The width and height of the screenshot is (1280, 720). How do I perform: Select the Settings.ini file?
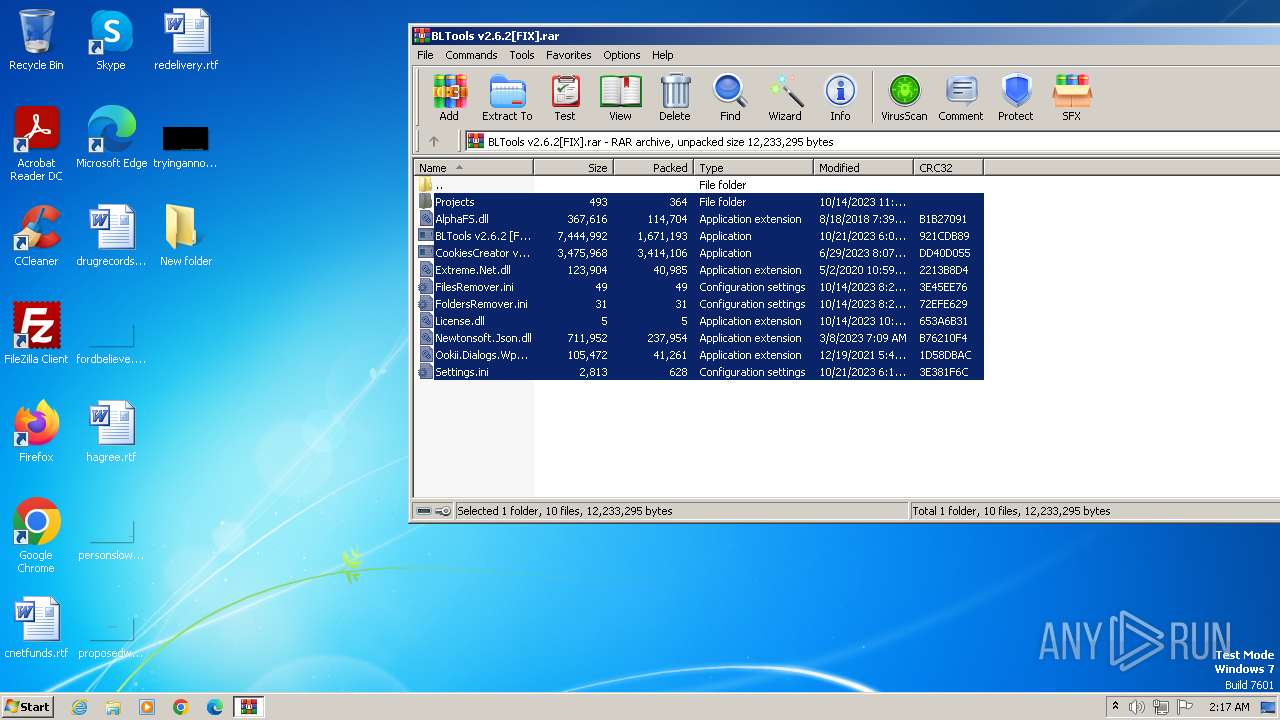[x=699, y=372]
